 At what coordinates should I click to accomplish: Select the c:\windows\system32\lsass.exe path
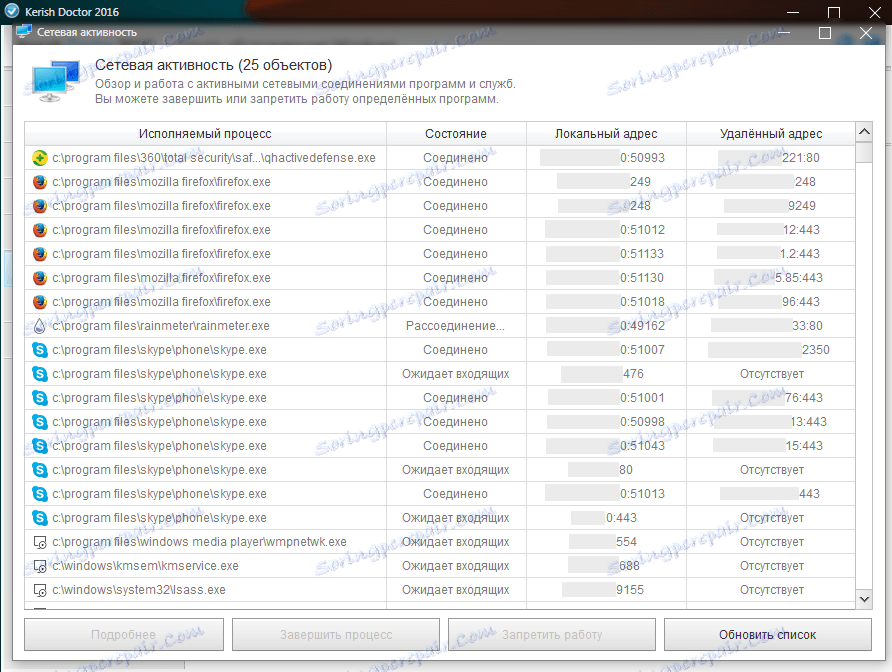coord(139,590)
